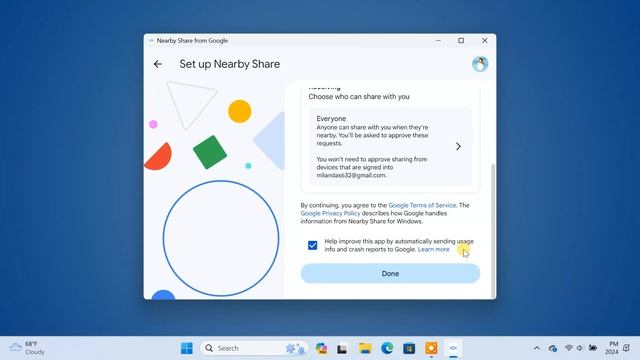Image resolution: width=640 pixels, height=360 pixels.
Task: Show hidden system tray icons
Action: tap(537, 348)
